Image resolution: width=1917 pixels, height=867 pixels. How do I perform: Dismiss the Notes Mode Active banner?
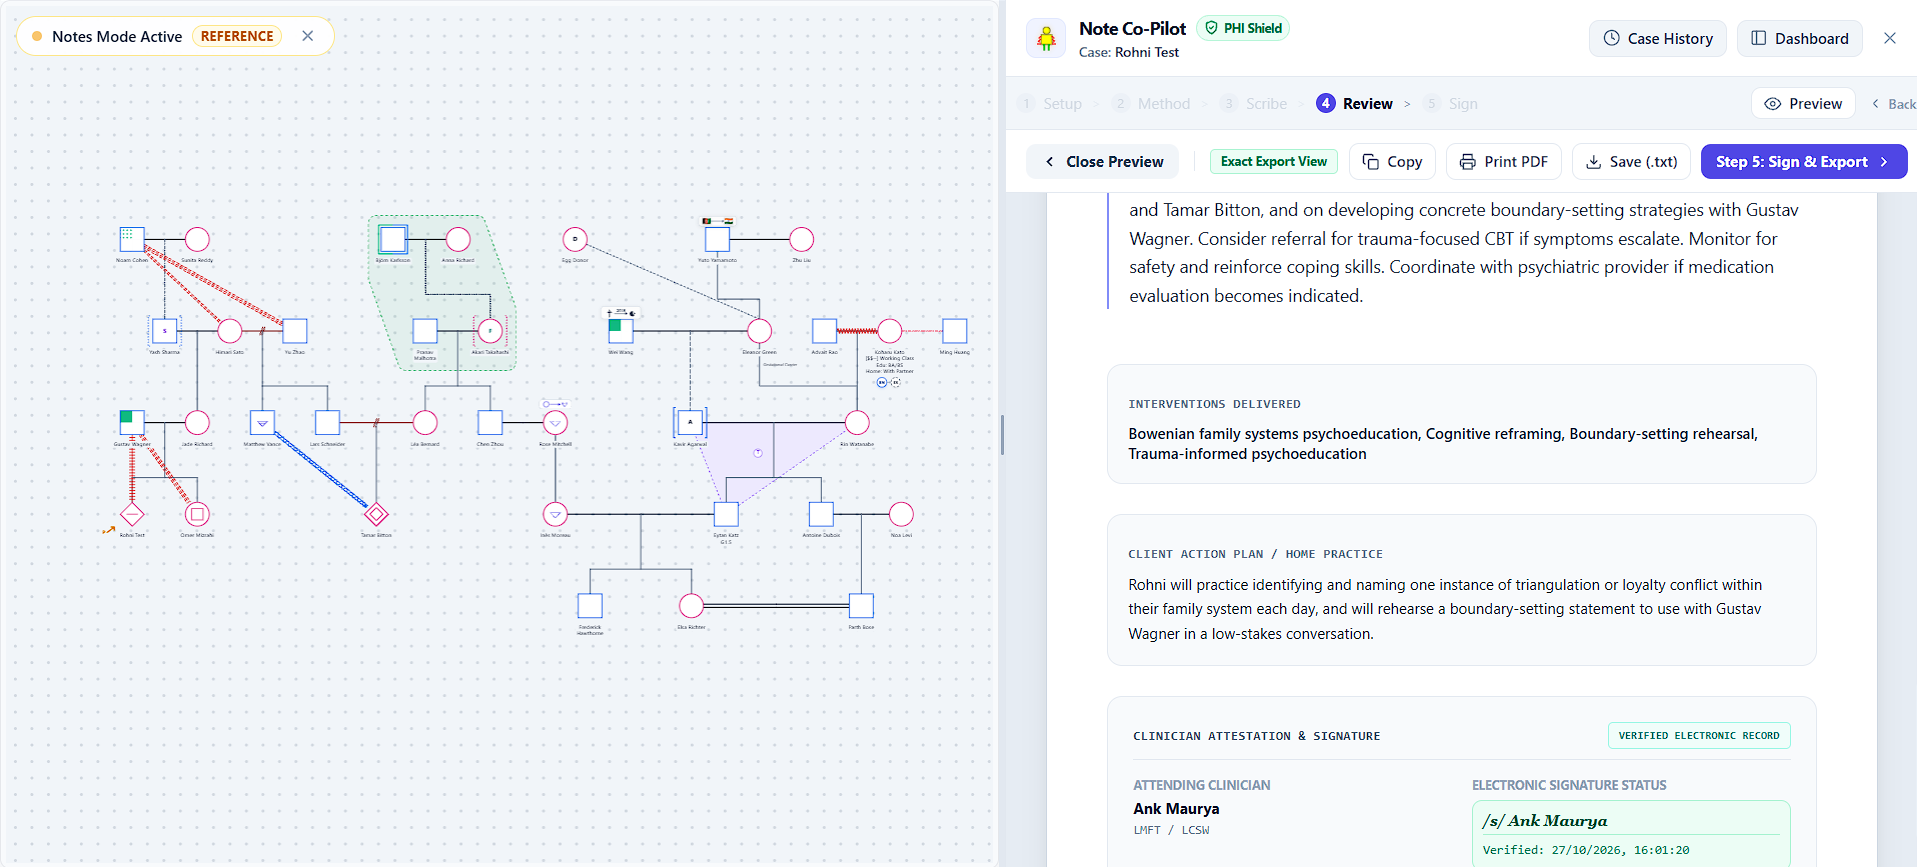click(x=308, y=36)
